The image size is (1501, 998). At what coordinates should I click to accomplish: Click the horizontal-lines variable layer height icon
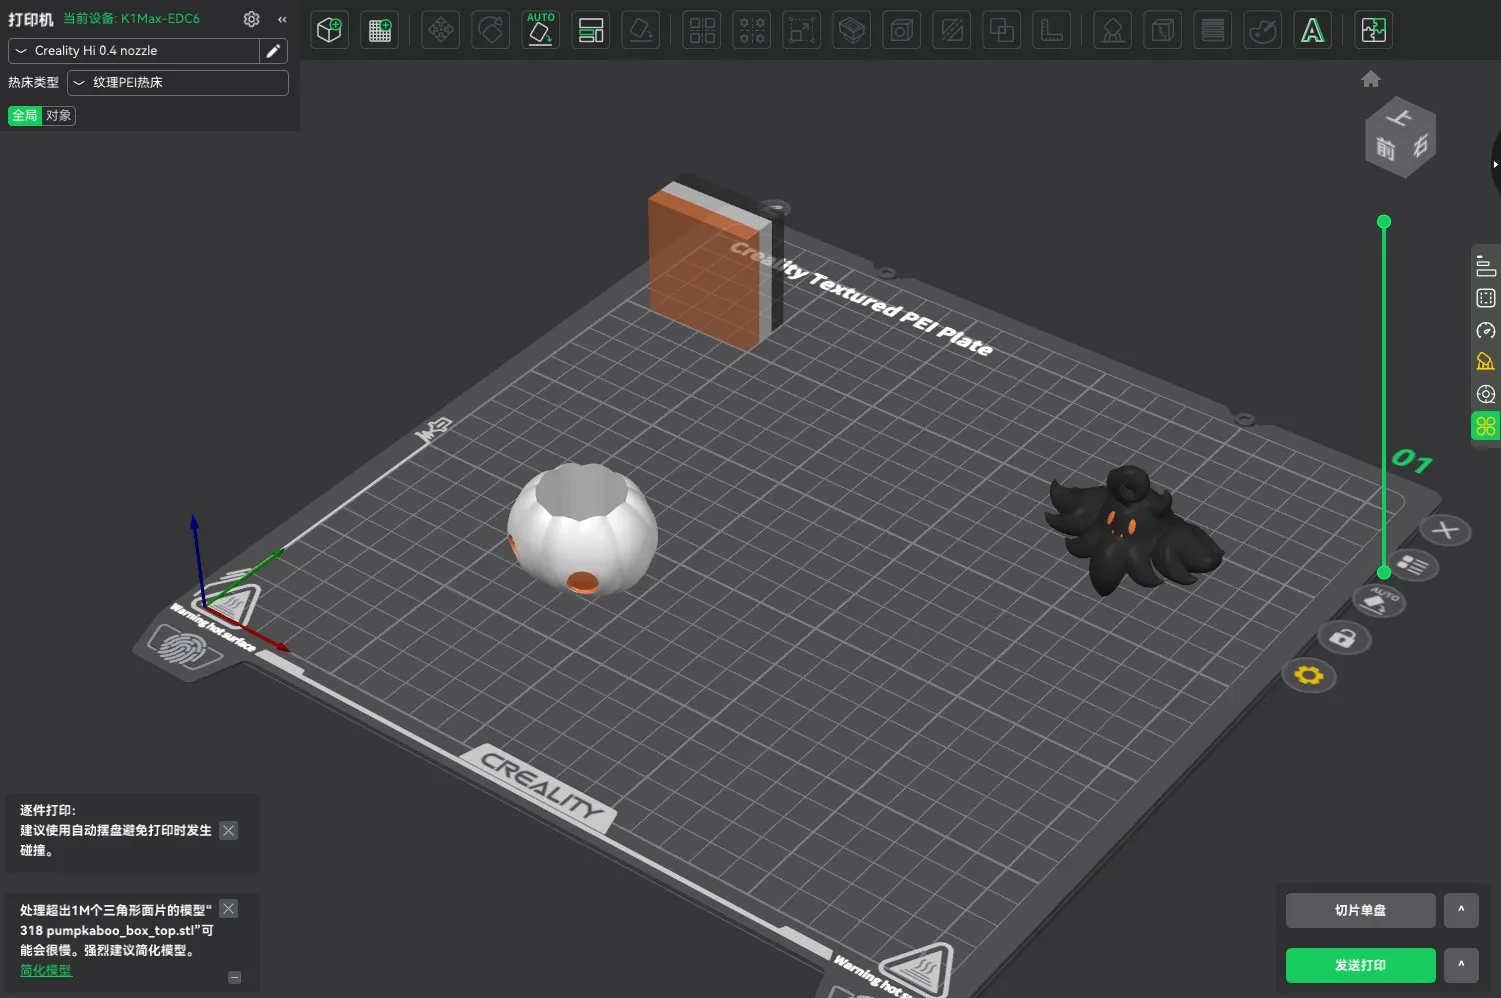pos(1213,30)
